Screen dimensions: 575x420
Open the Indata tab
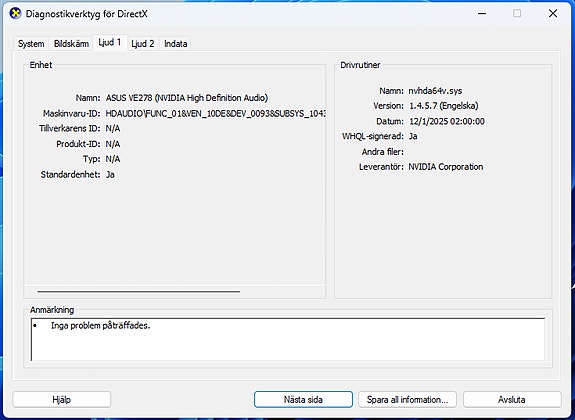176,44
